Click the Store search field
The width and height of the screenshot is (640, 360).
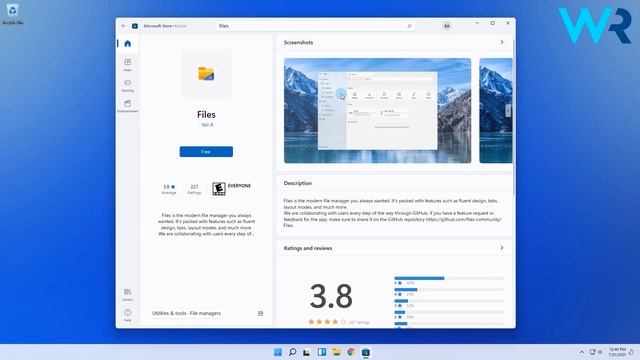click(316, 26)
